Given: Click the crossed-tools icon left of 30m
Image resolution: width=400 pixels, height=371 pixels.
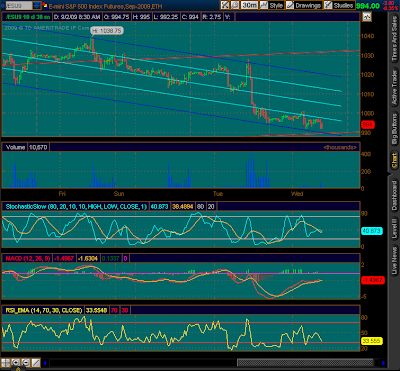Looking at the screenshot, I should pyautogui.click(x=225, y=5).
